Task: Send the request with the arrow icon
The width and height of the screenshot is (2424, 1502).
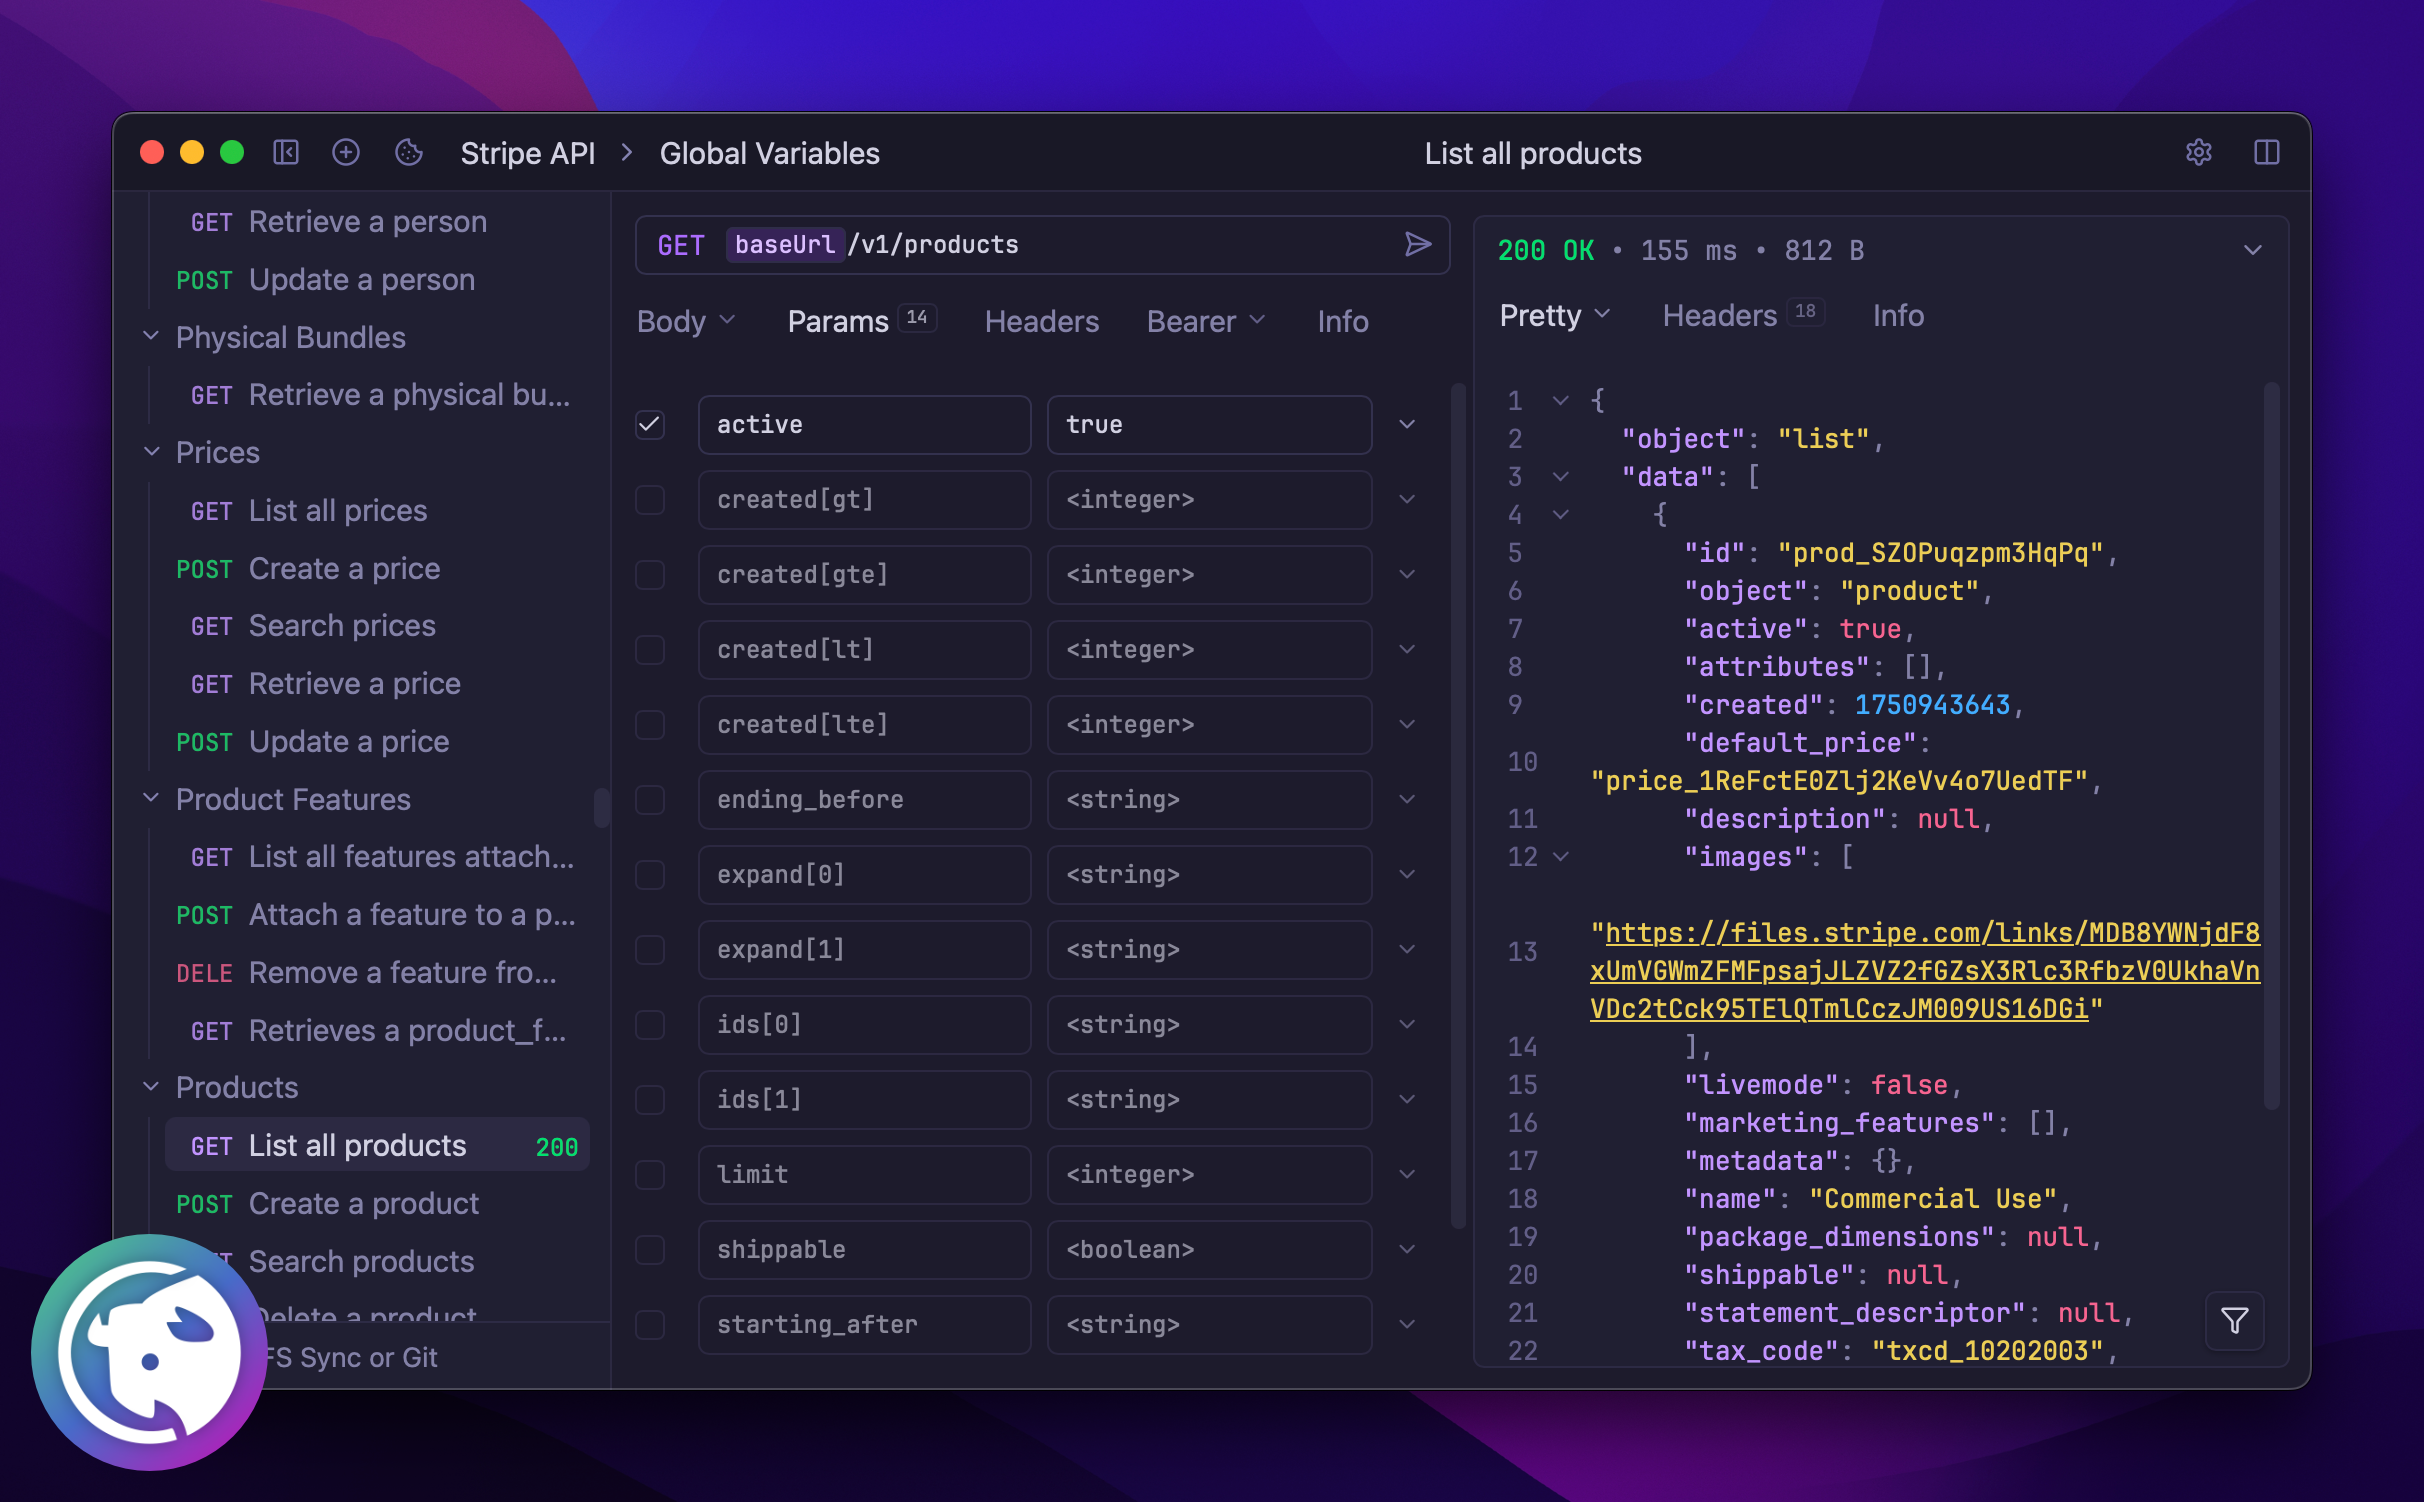Action: pyautogui.click(x=1417, y=245)
